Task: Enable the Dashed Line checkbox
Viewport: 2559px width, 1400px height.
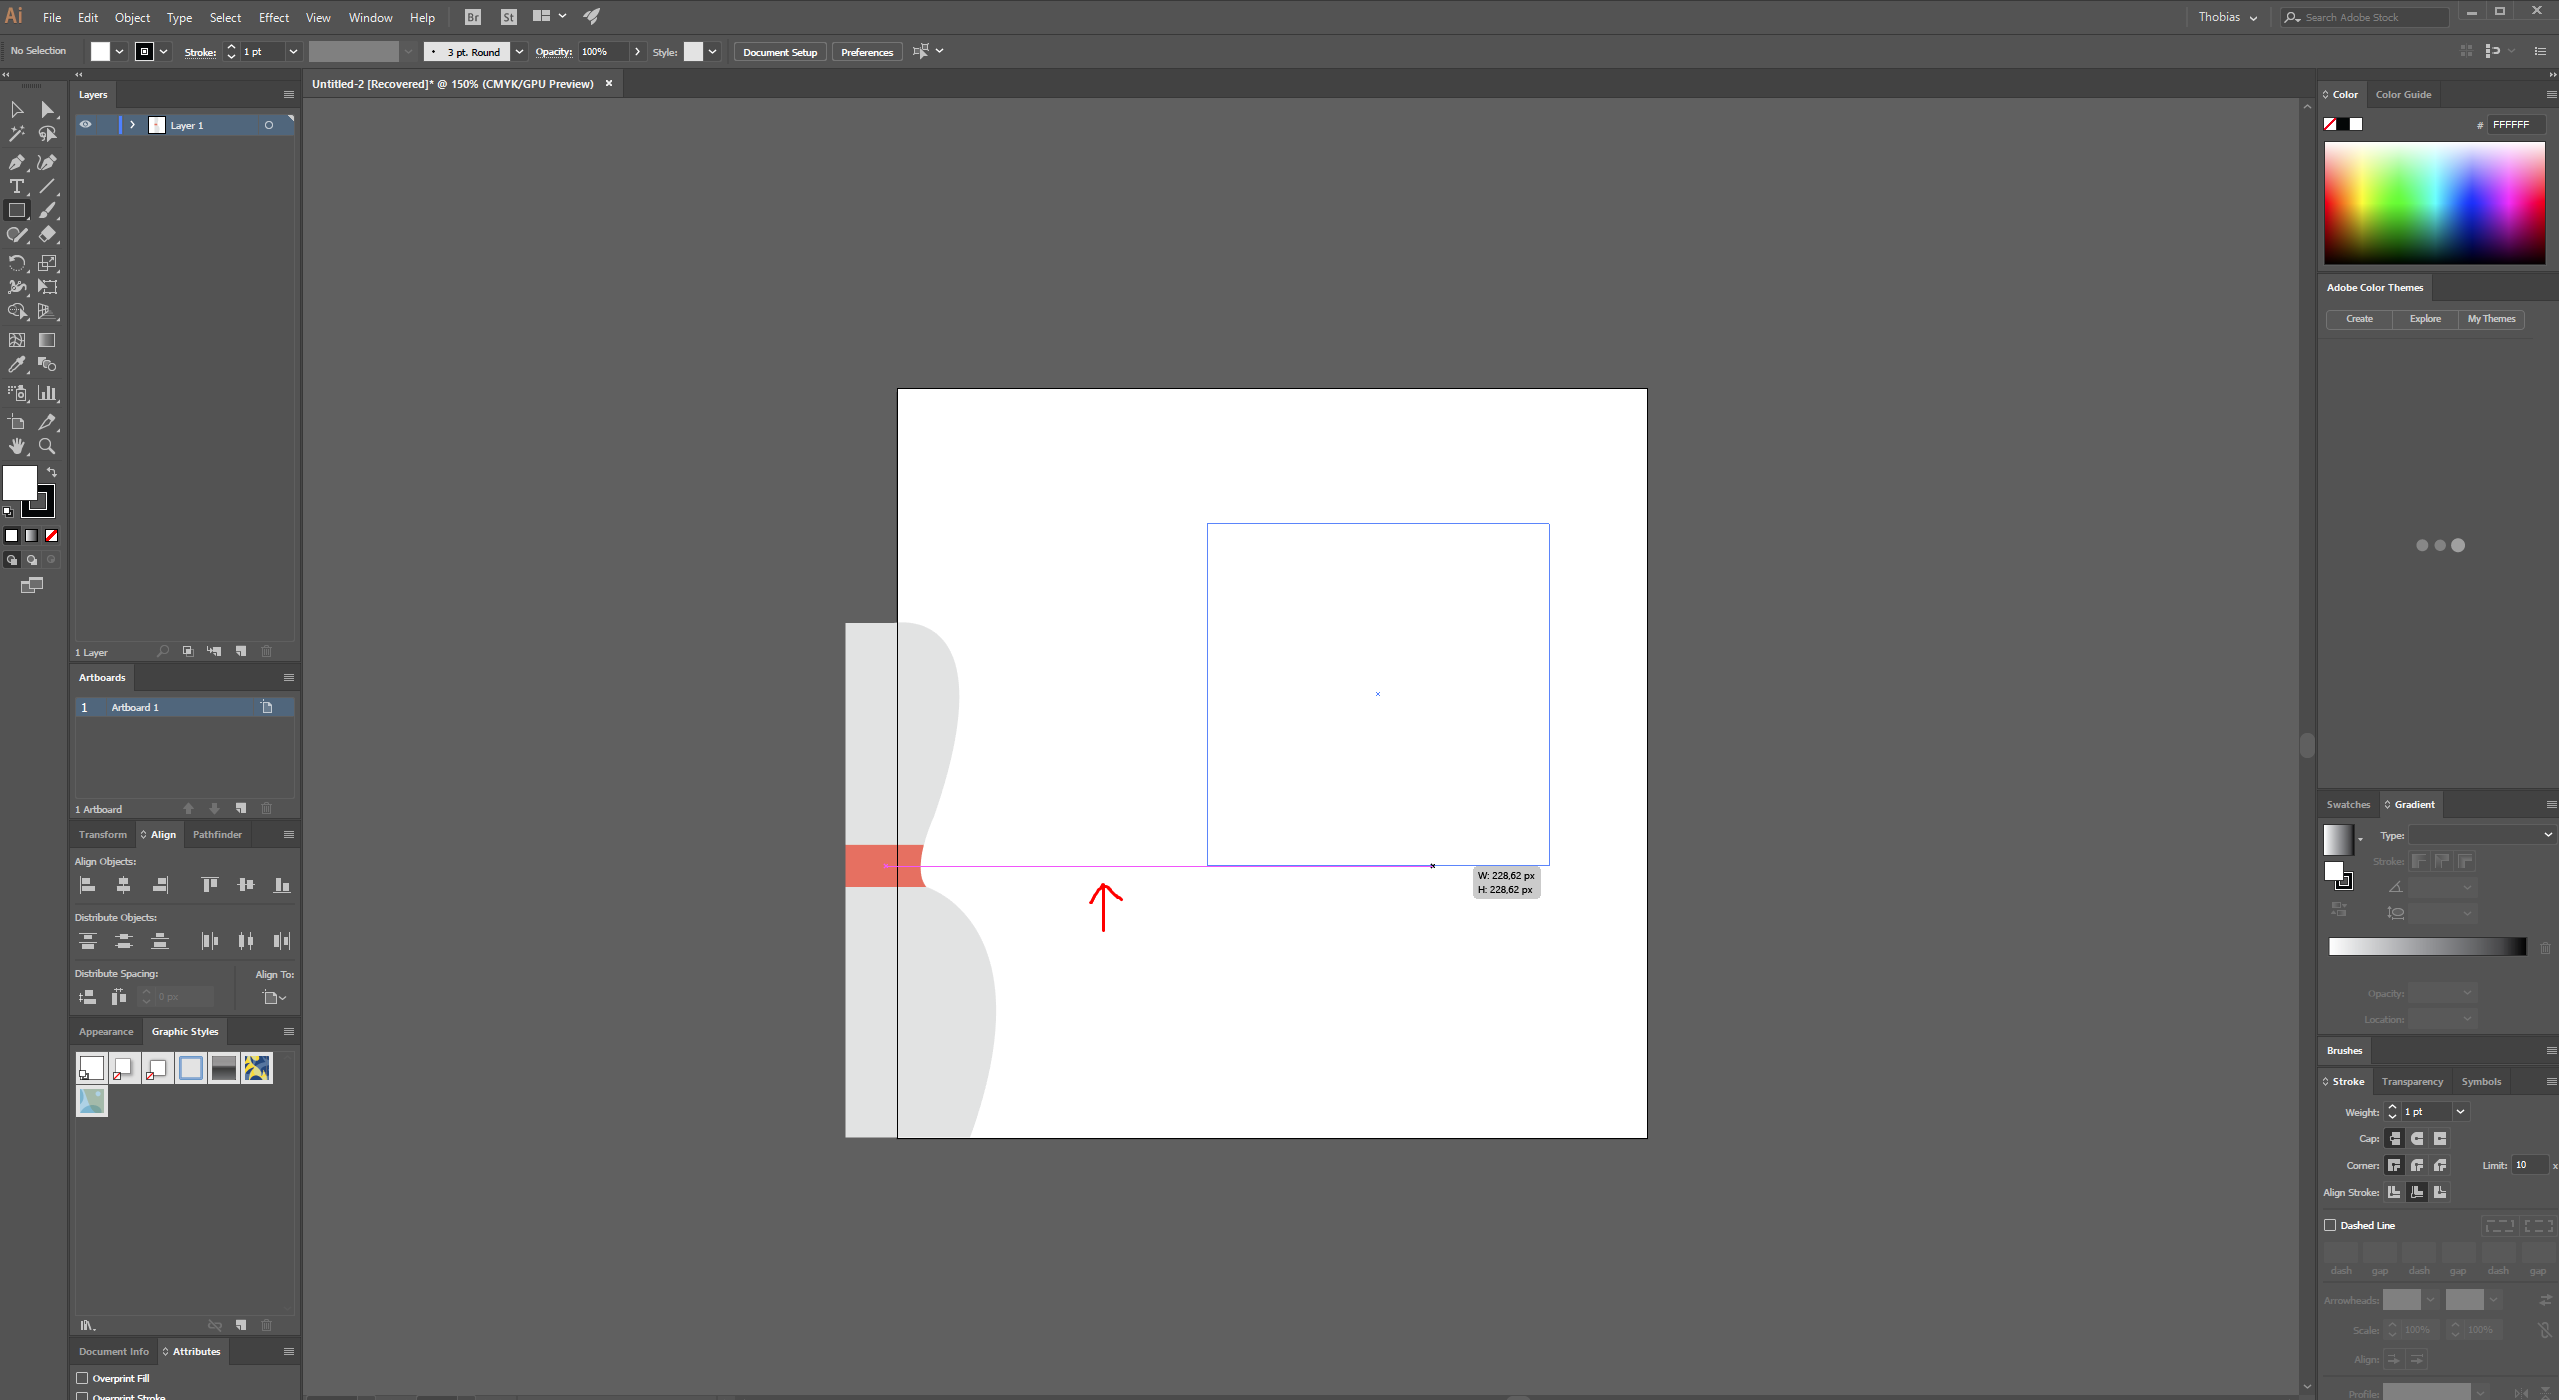Action: point(2330,1225)
